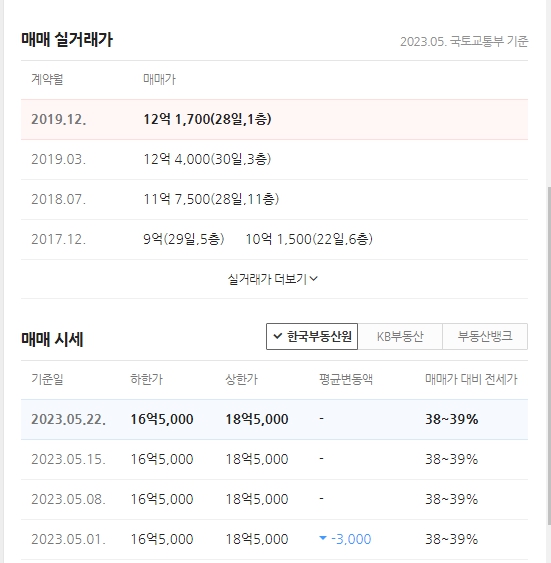Click 38~39% in the 2023.05.15. row
Screen dimensions: 551x563
452,459
